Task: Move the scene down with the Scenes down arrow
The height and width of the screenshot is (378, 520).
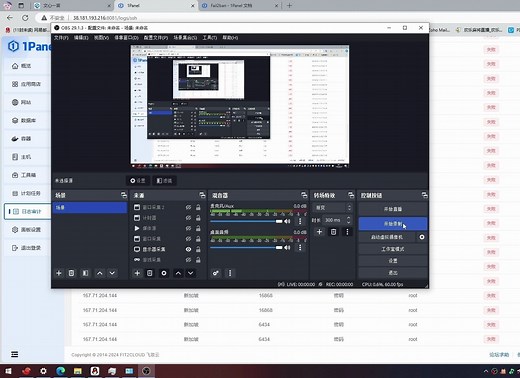Action: tap(112, 273)
